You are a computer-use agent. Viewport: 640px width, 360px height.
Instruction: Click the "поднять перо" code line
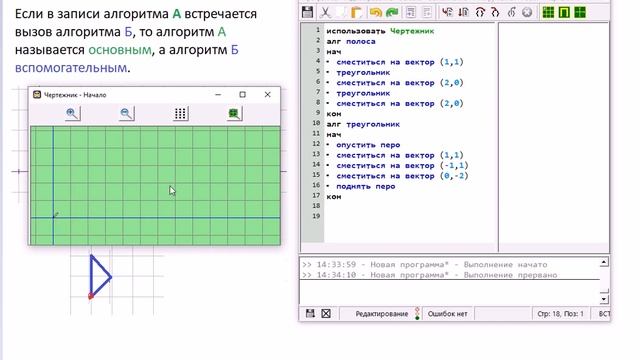[x=365, y=187]
